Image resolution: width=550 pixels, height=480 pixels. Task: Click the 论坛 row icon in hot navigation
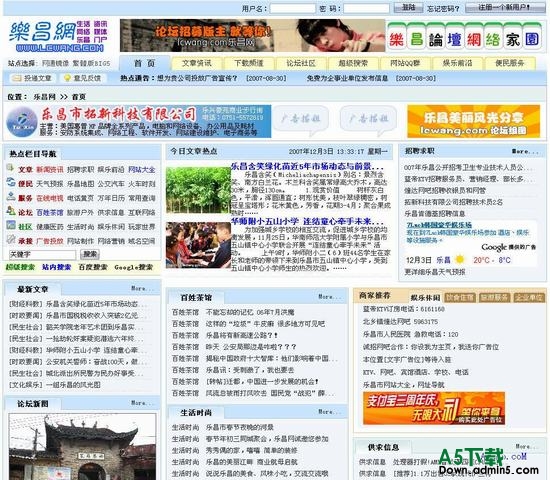pos(11,211)
